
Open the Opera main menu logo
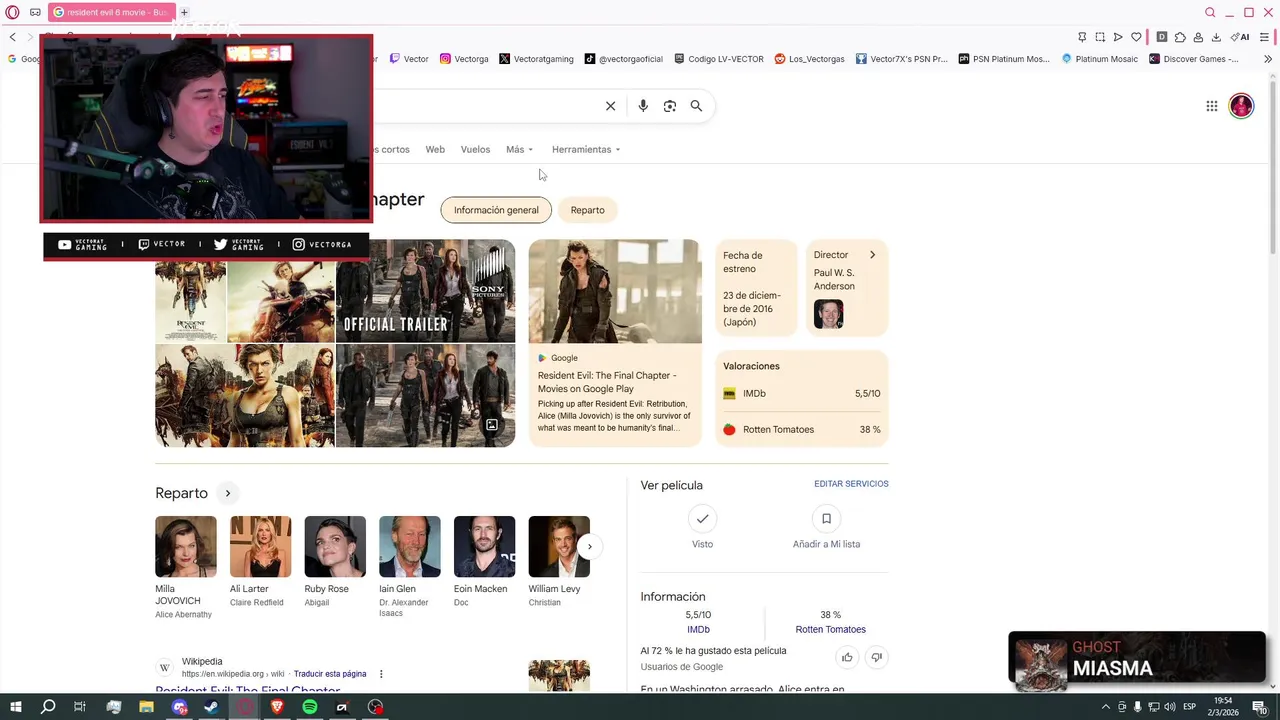click(x=13, y=12)
